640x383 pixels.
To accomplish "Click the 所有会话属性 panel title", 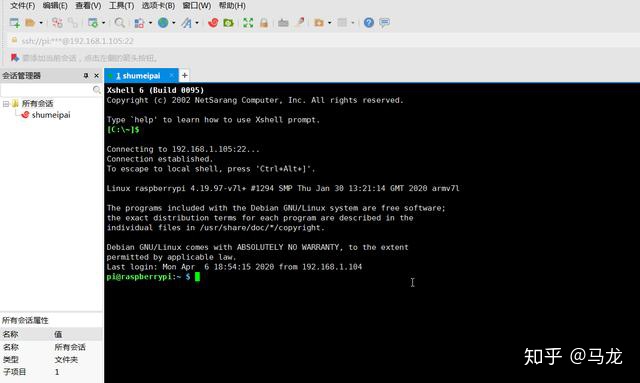I will tap(25, 321).
